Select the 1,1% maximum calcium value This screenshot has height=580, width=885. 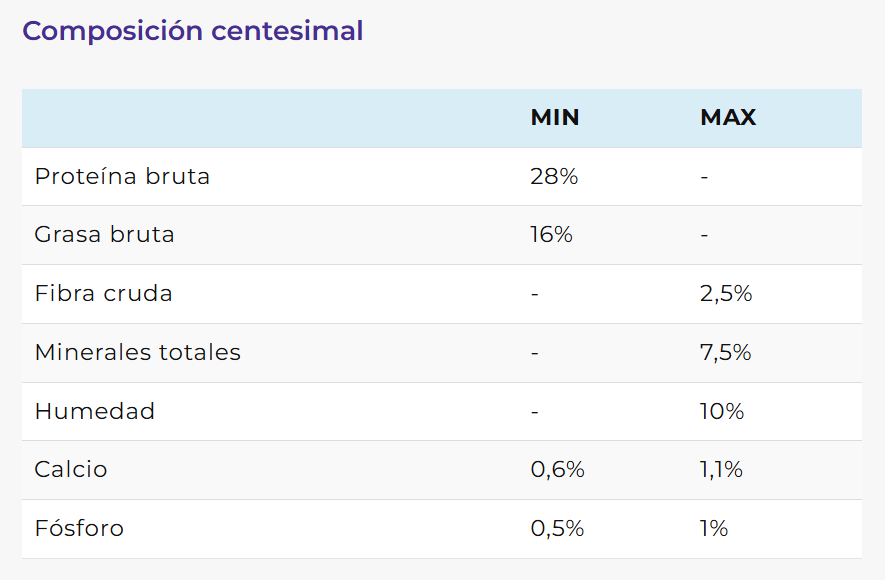(721, 470)
